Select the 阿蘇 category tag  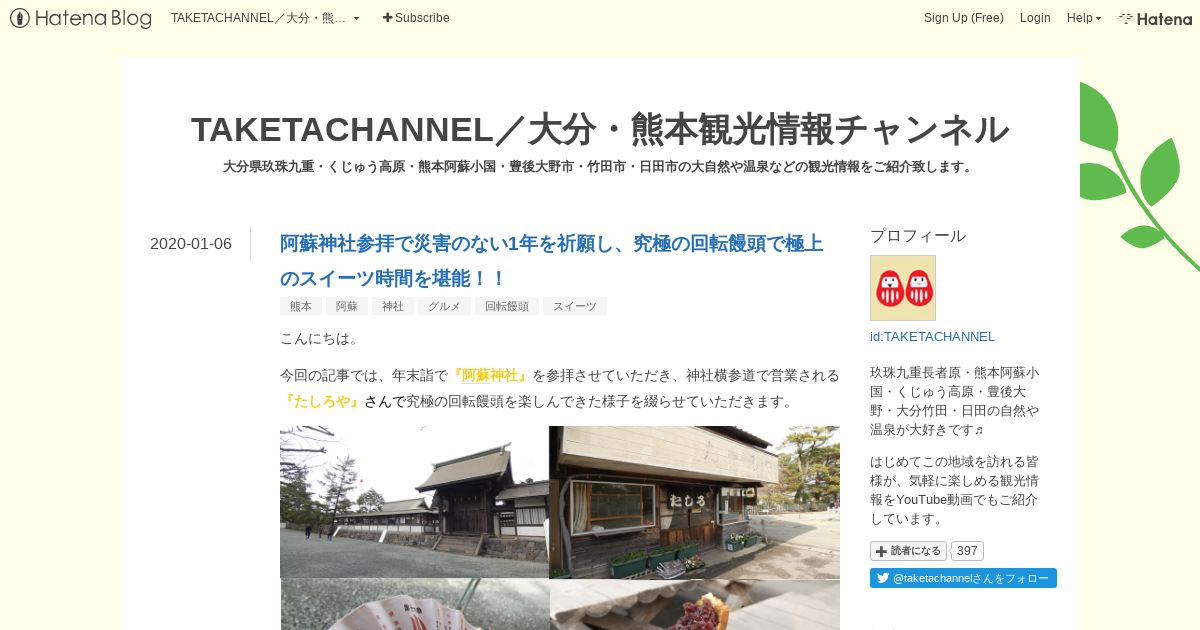(x=347, y=306)
